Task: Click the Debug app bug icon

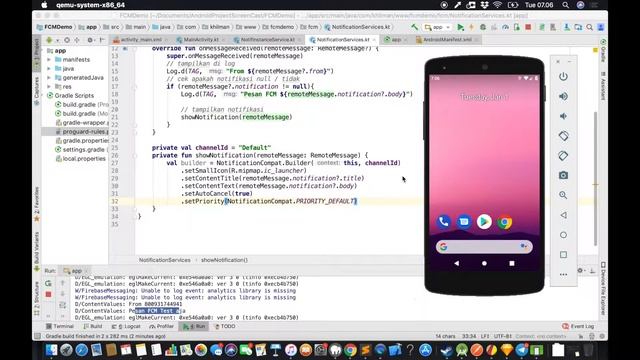Action: [483, 27]
